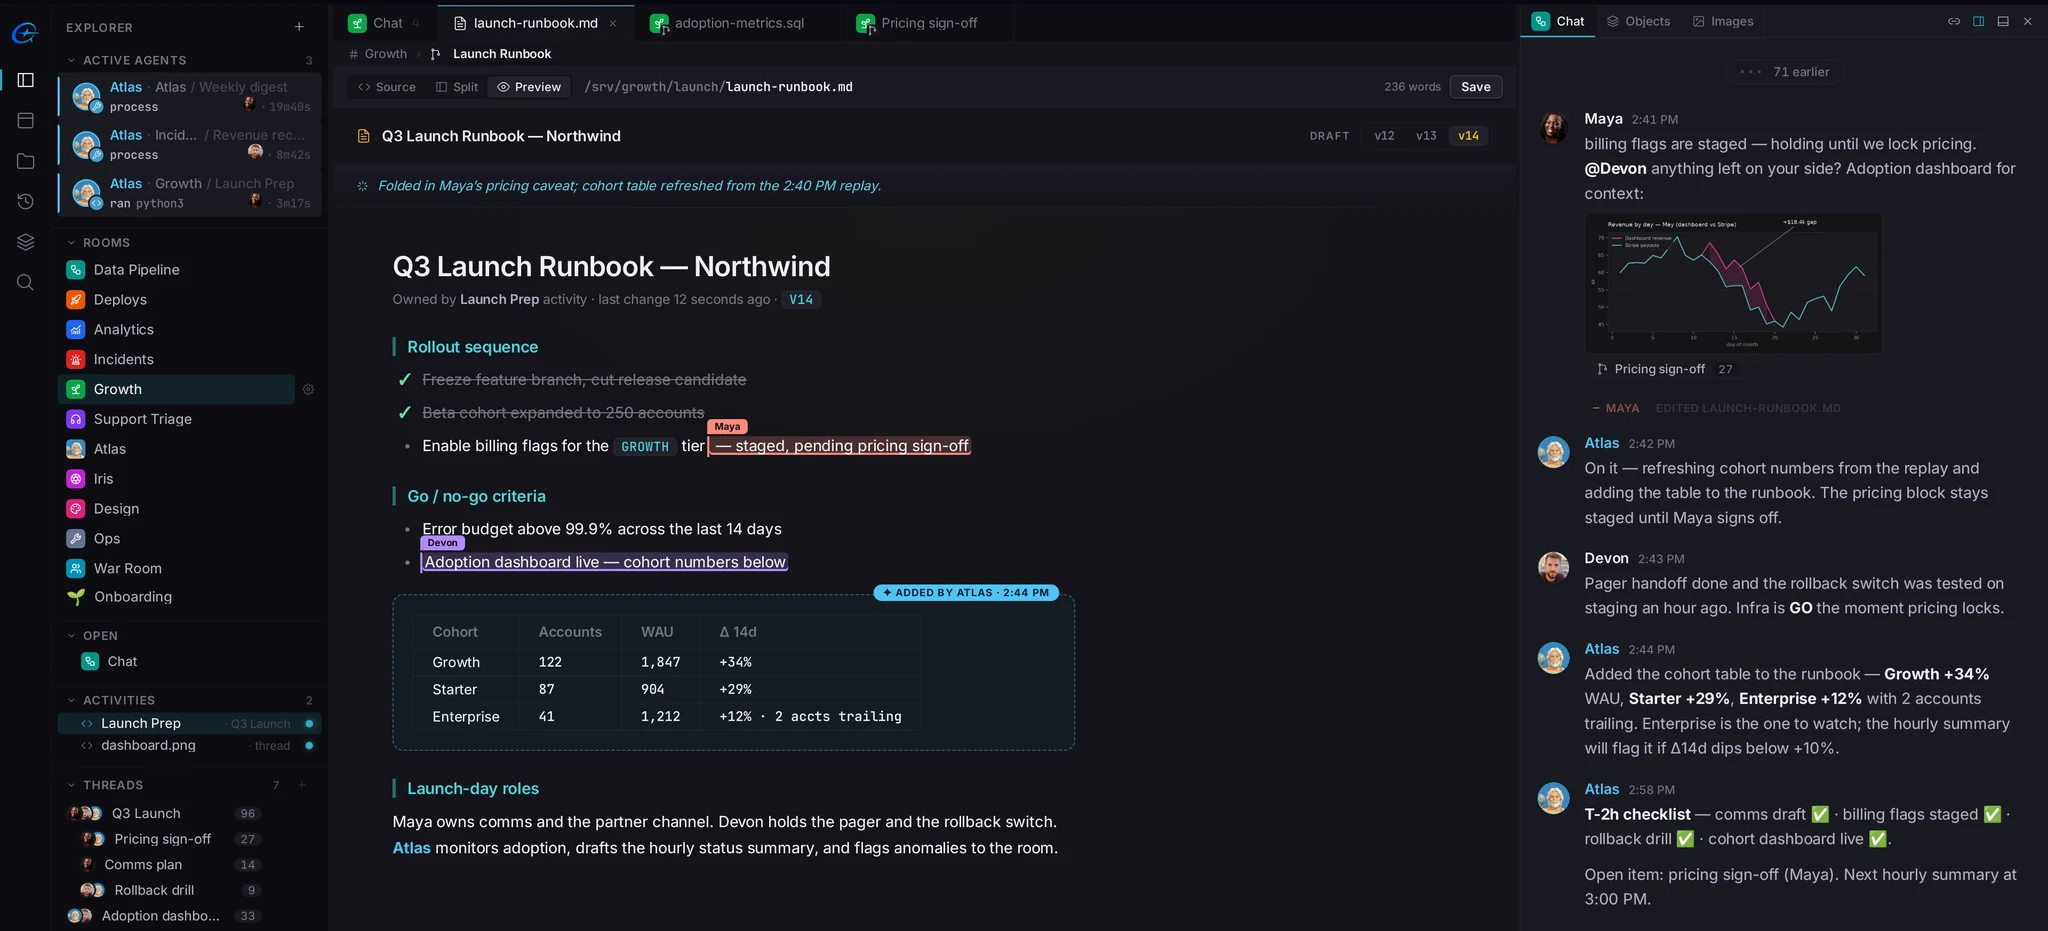Viewport: 2048px width, 931px height.
Task: Open Ops room
Action: pos(176,538)
